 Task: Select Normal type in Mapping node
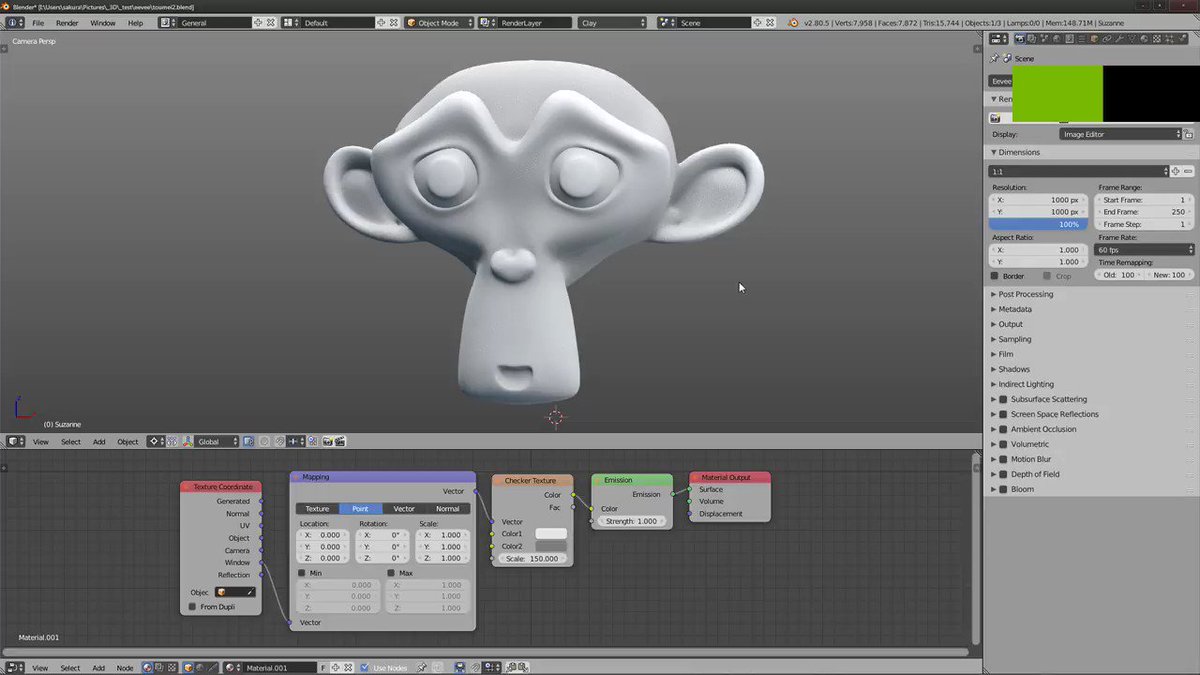448,508
